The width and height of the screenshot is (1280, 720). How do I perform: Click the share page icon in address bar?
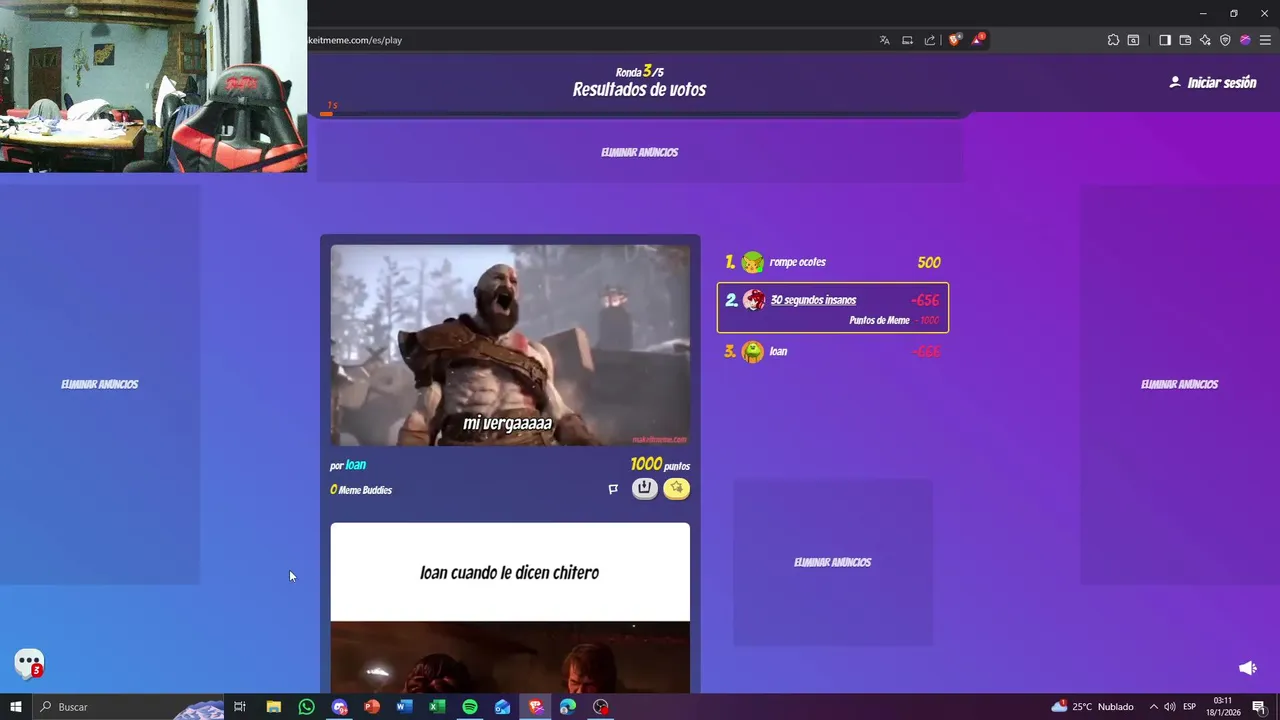[930, 40]
